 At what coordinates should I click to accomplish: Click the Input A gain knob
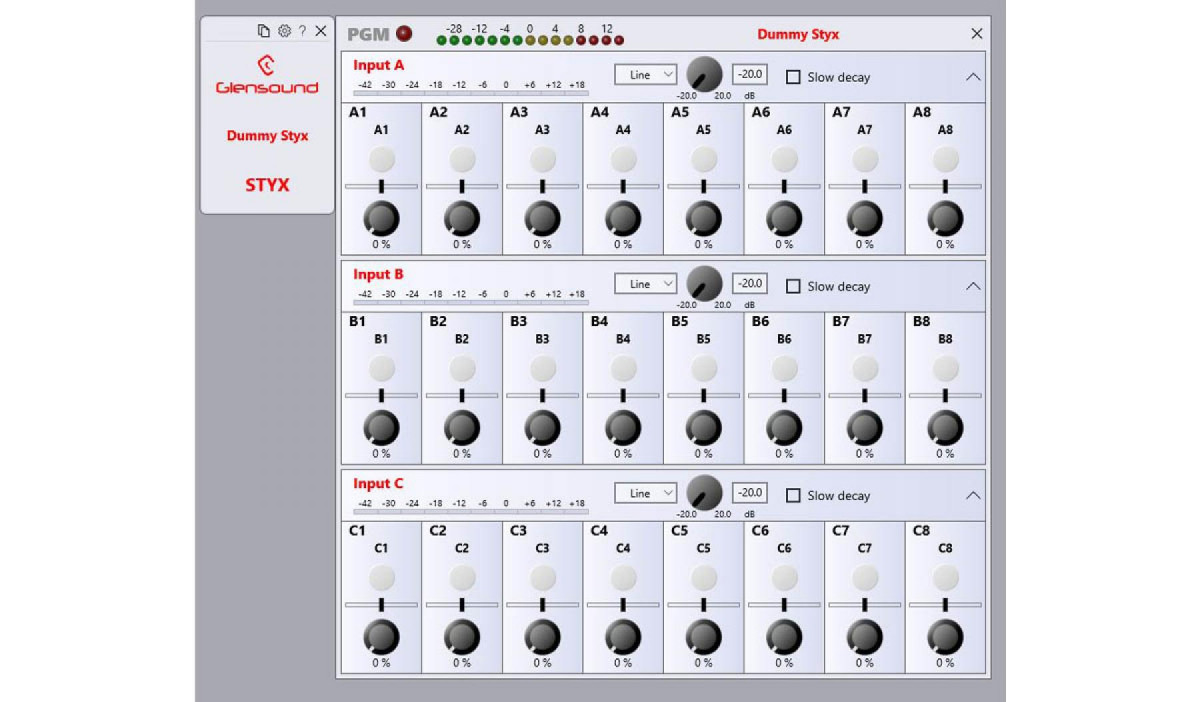(x=704, y=75)
